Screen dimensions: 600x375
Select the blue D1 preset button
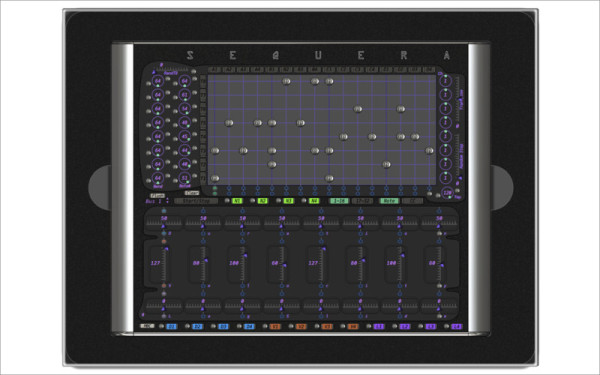click(172, 326)
